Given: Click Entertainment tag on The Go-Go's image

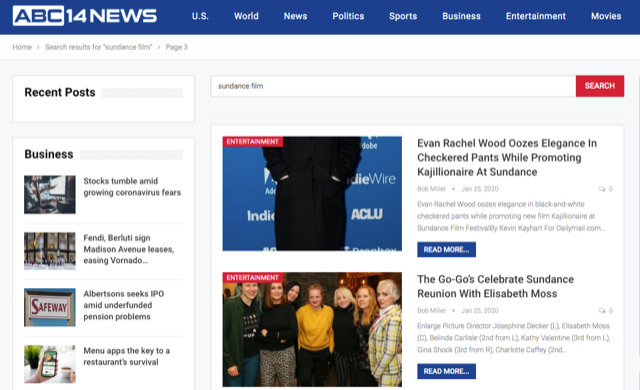Looking at the screenshot, I should click(253, 278).
